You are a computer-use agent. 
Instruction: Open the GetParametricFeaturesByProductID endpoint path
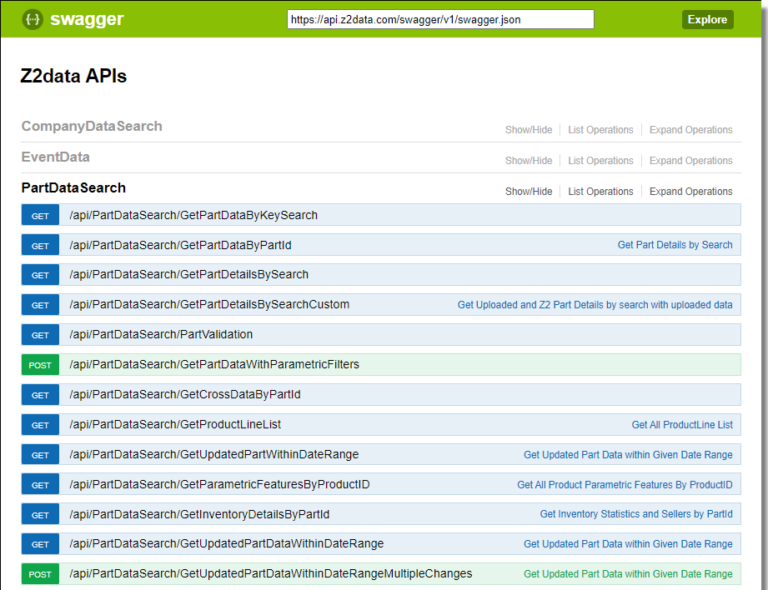[x=219, y=485]
